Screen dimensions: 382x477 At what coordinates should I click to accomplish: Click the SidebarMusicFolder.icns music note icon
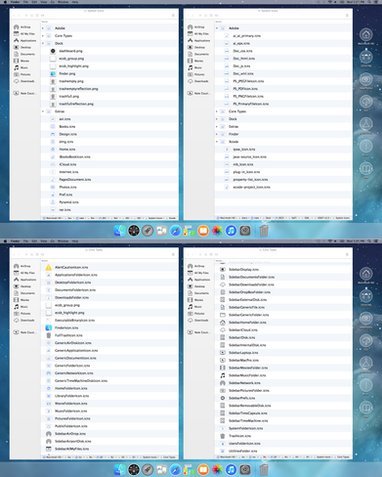(223, 375)
